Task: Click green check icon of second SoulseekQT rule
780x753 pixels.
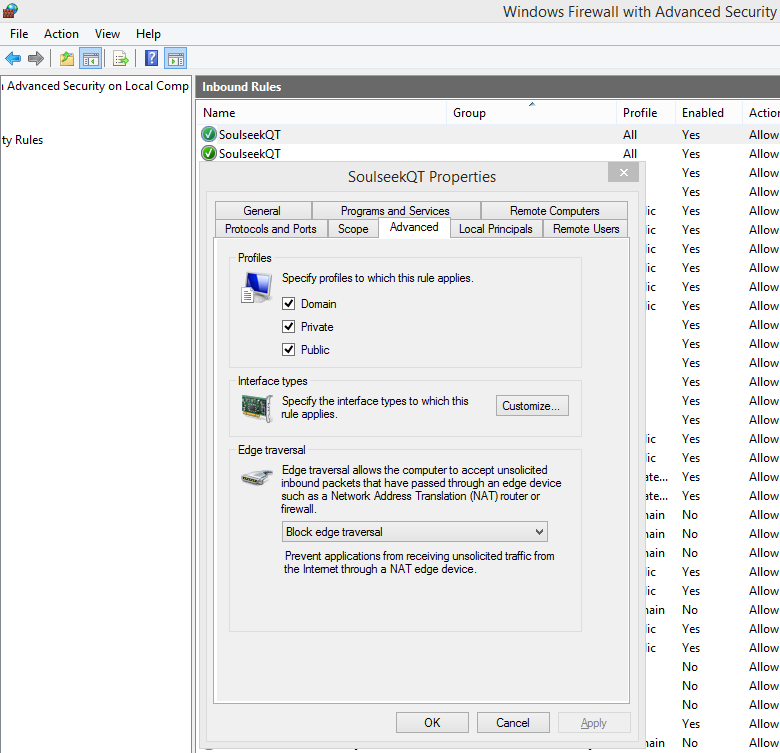Action: pos(209,153)
